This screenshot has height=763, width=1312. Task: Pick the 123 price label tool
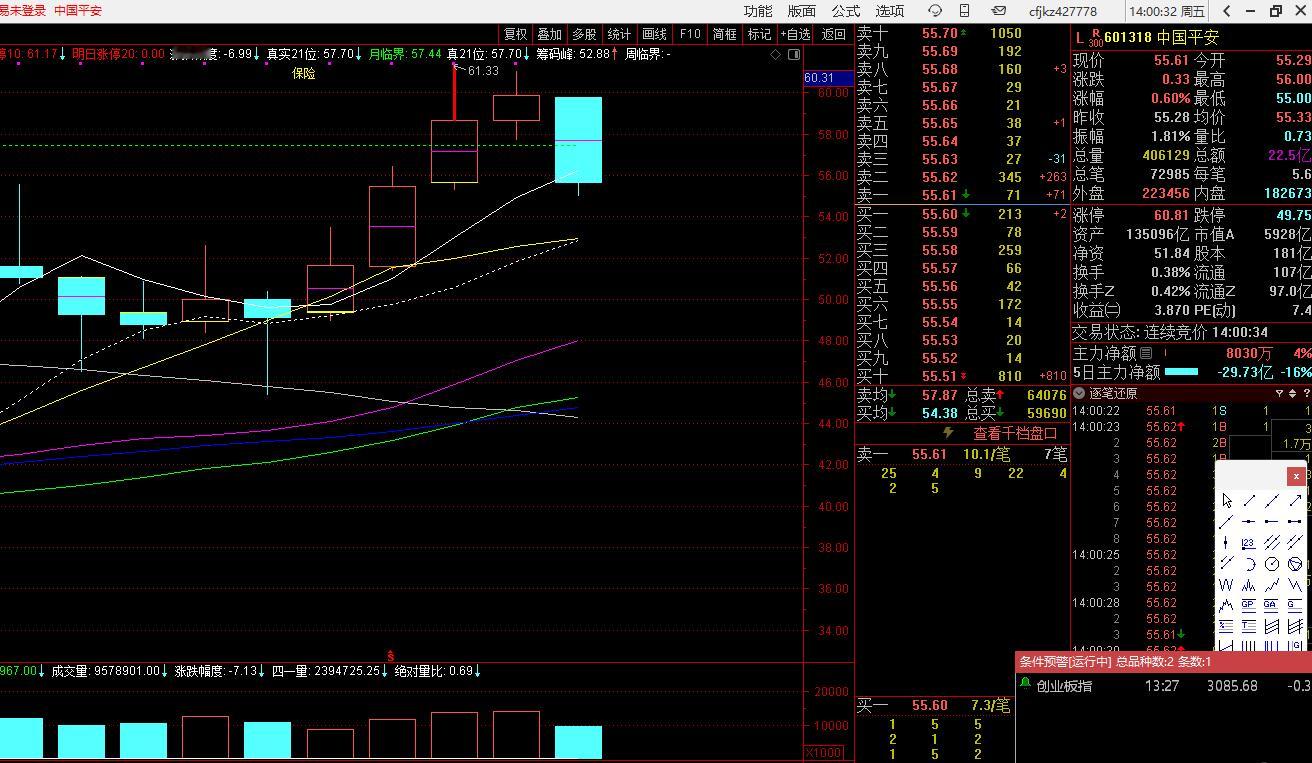pos(1248,544)
